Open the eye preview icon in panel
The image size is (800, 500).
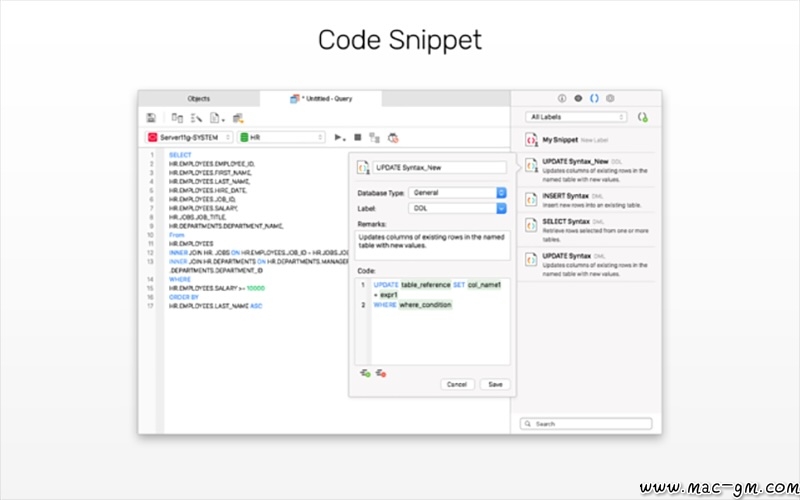point(577,99)
